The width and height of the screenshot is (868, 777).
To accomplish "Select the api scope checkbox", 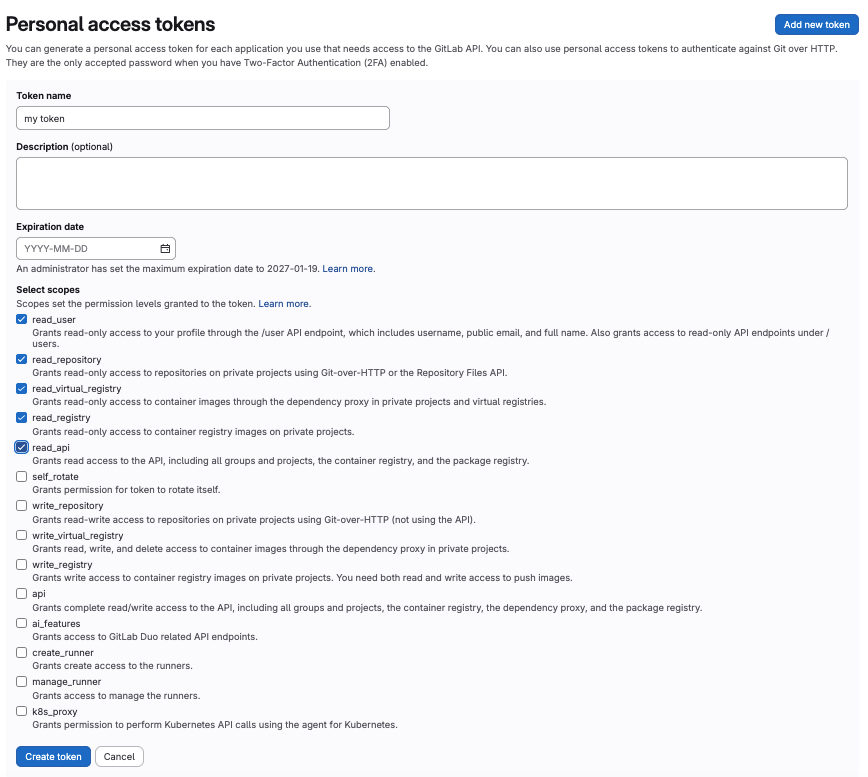I will coord(22,594).
